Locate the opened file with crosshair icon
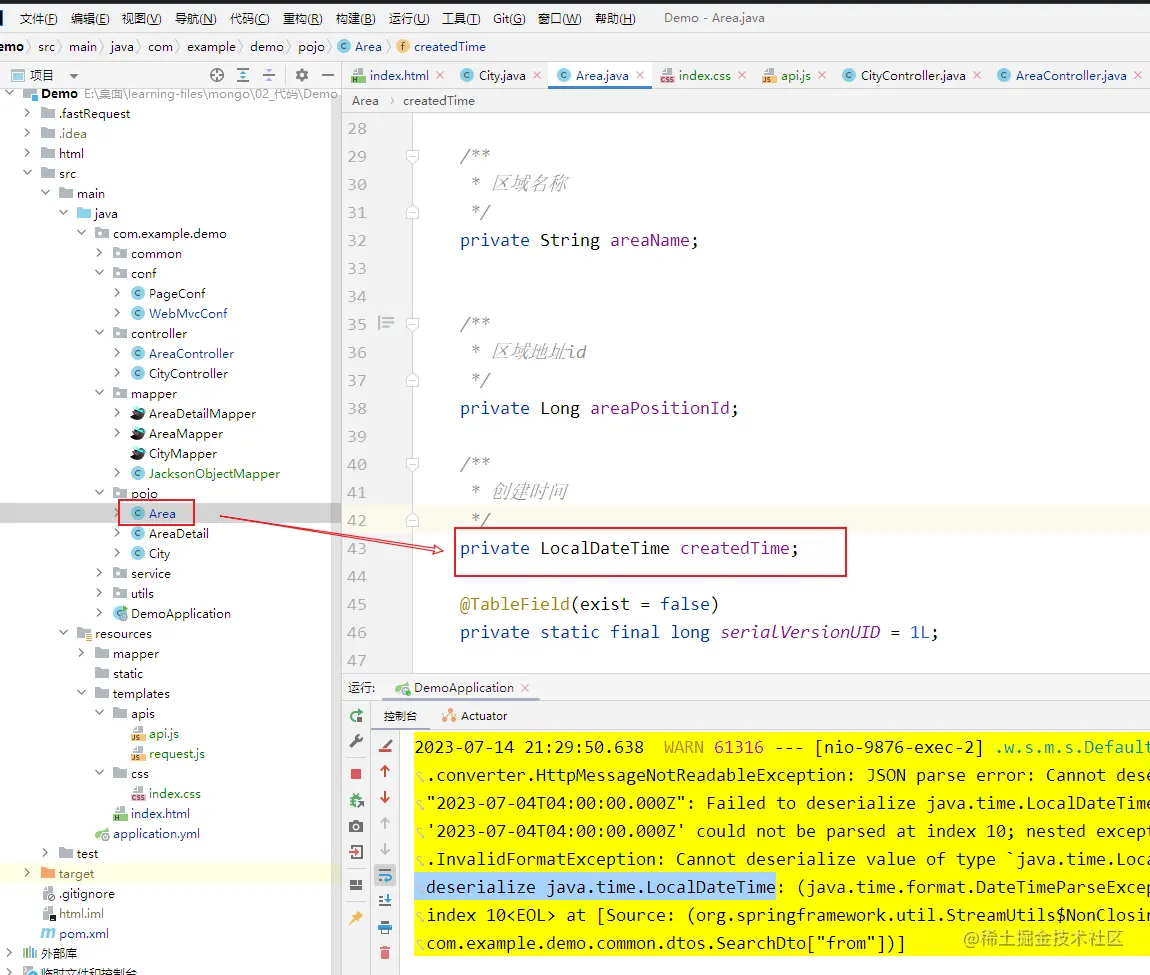 (x=216, y=75)
